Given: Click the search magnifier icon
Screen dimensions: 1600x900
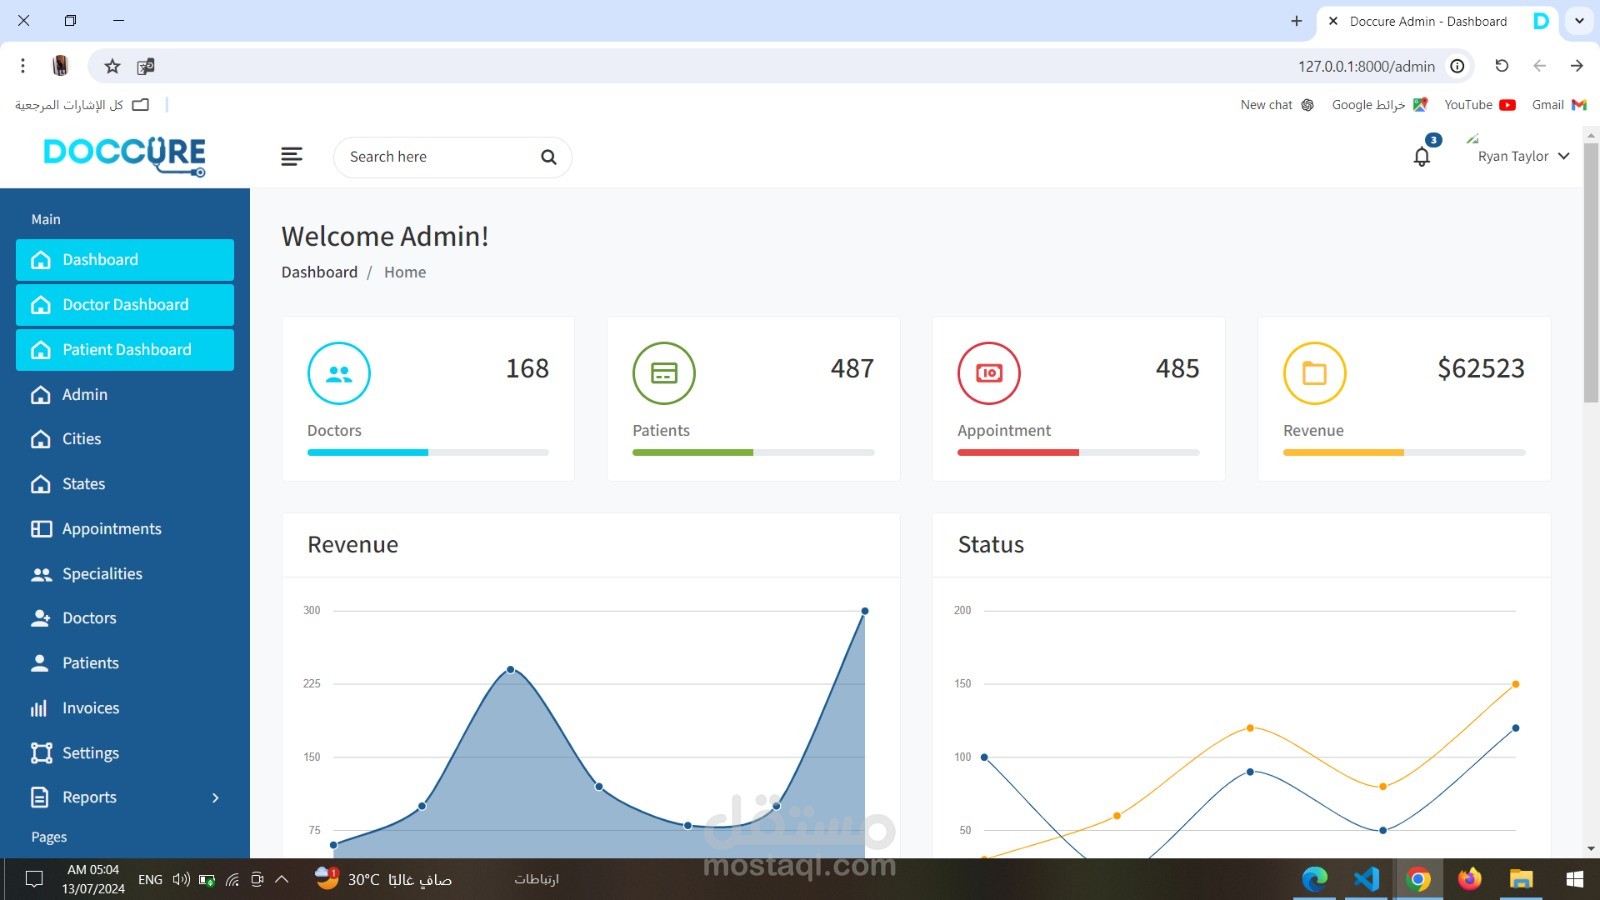Looking at the screenshot, I should [x=548, y=157].
